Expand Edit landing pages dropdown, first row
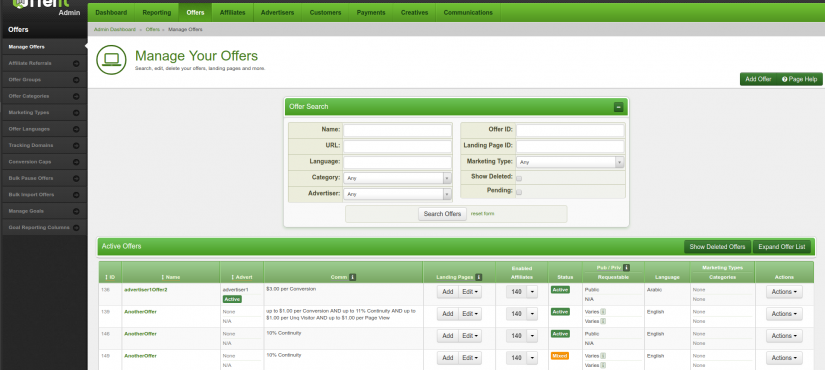825x370 pixels. coord(470,292)
